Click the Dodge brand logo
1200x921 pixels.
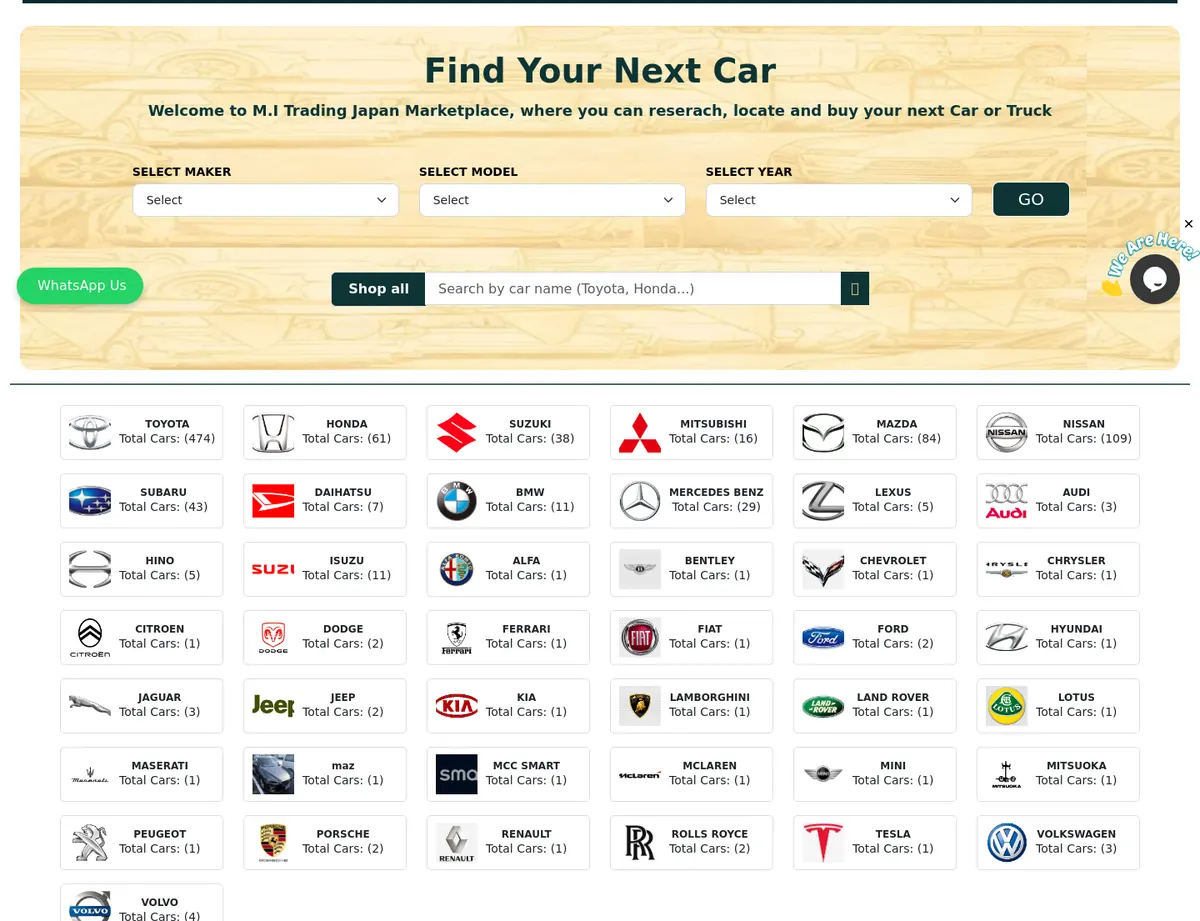273,638
